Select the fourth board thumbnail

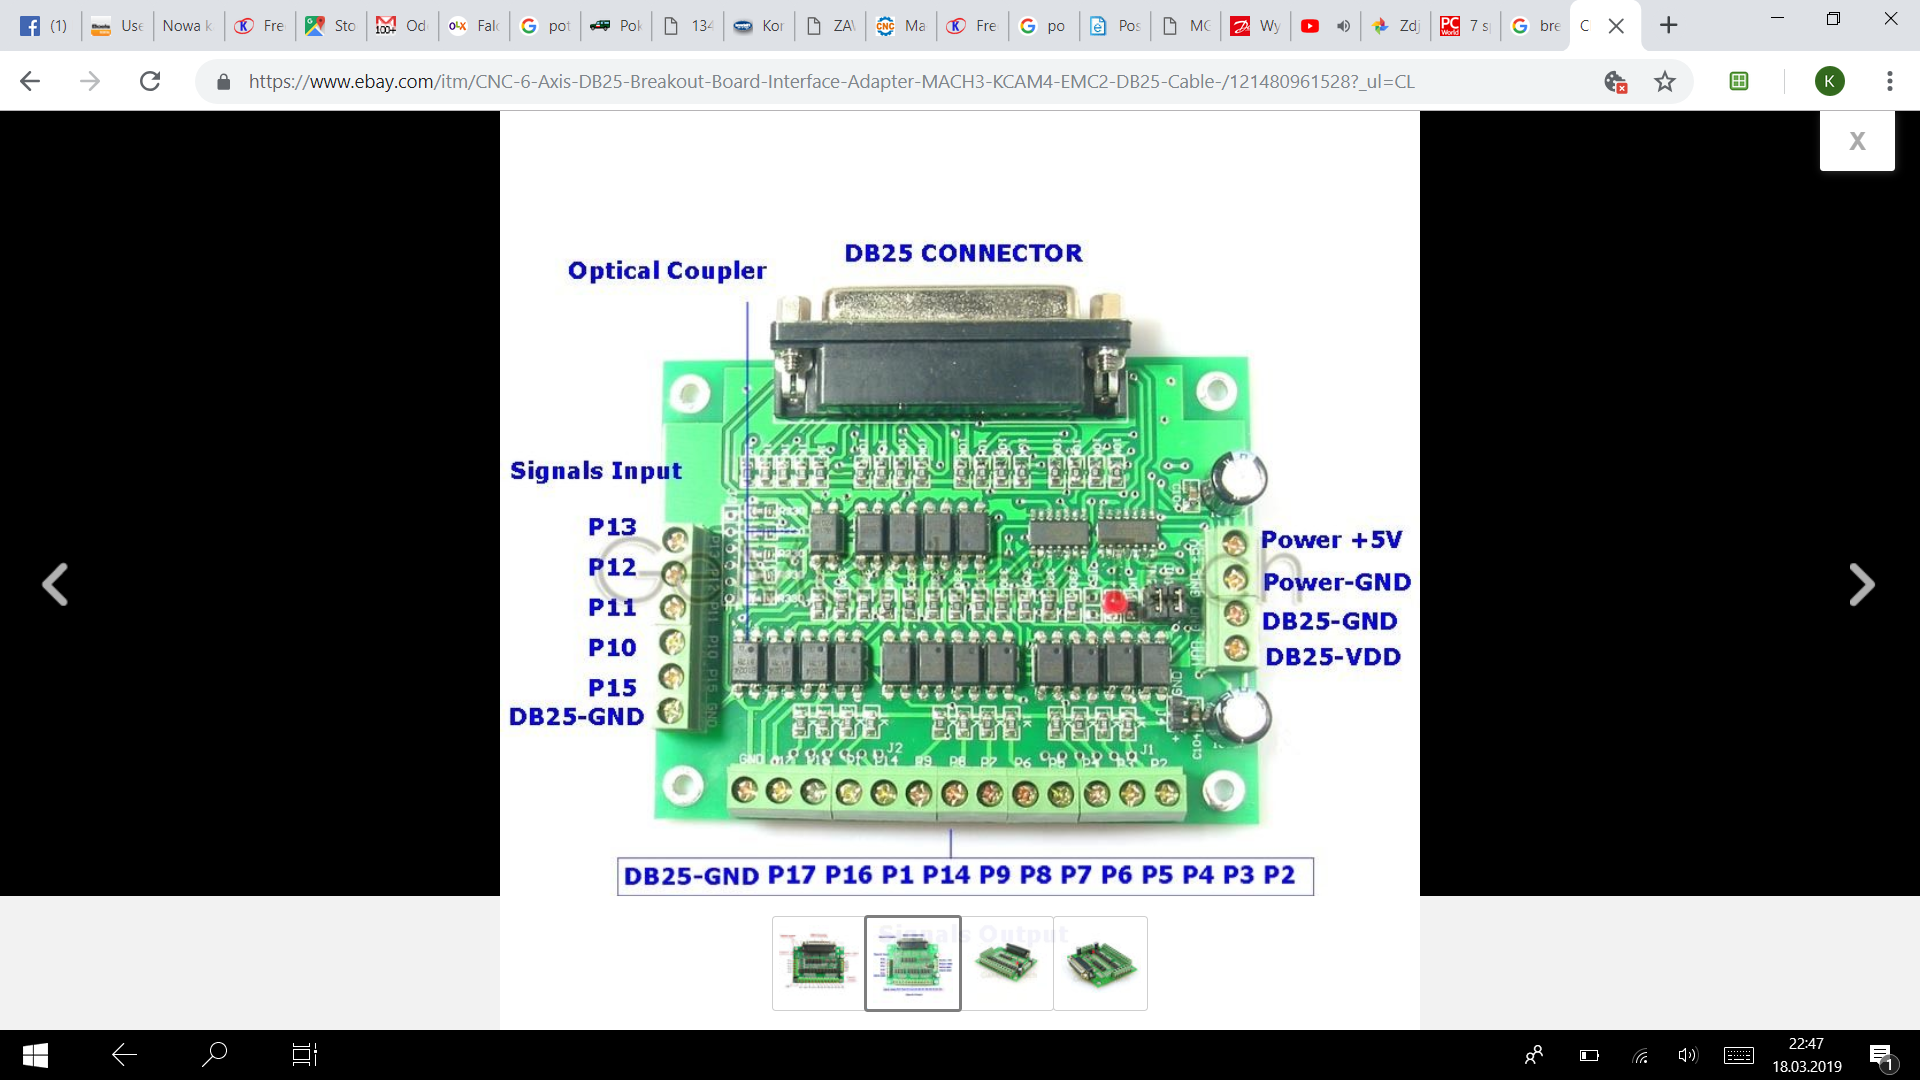(x=1100, y=963)
